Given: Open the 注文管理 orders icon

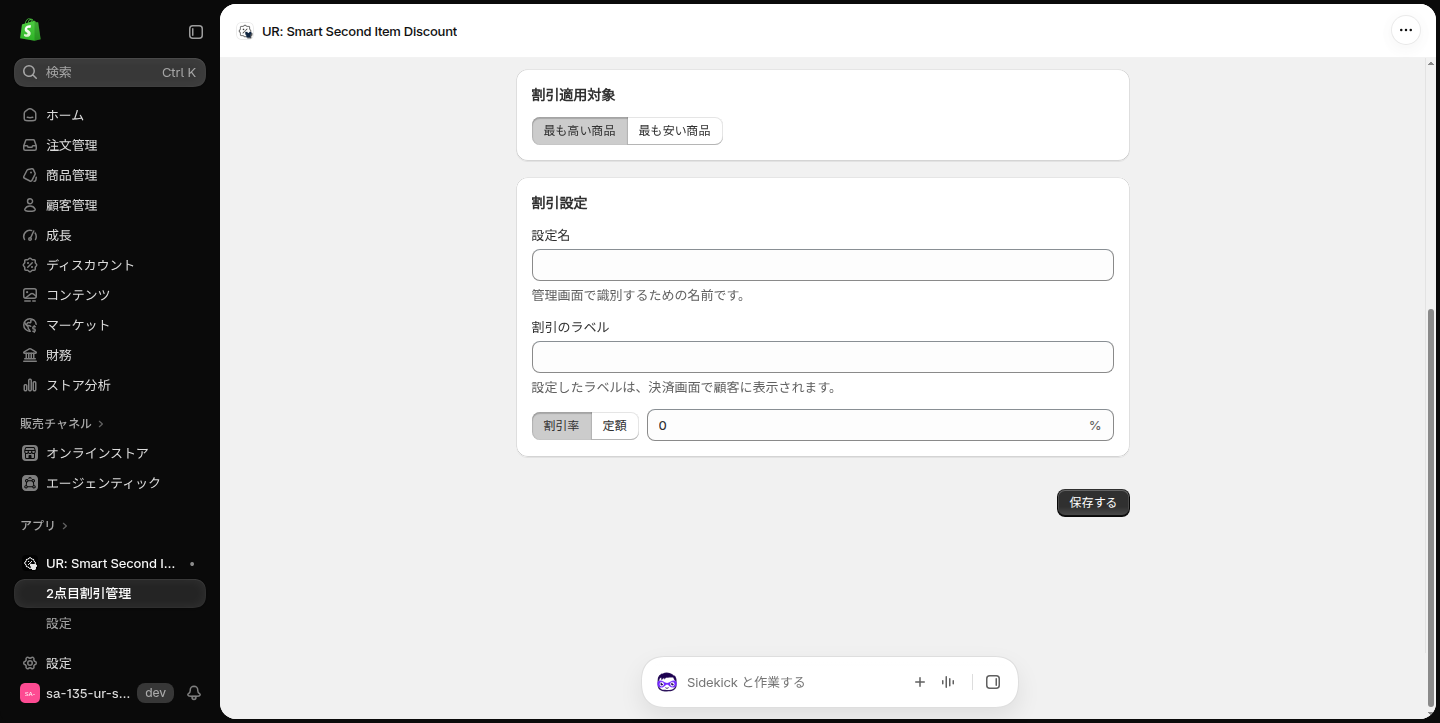Looking at the screenshot, I should tap(30, 145).
